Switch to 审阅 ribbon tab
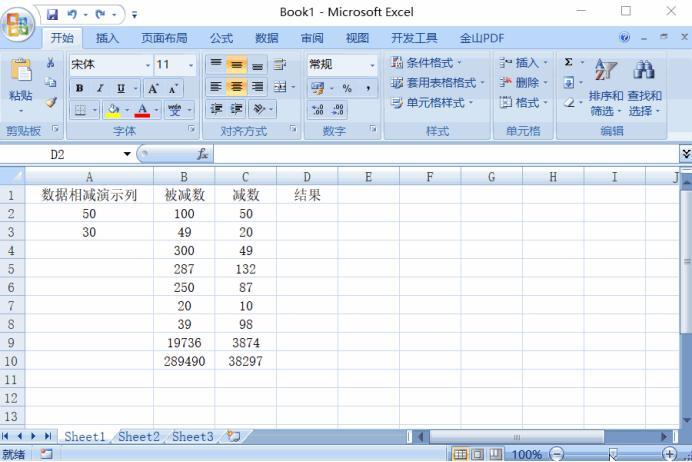The height and width of the screenshot is (462, 692). tap(312, 38)
